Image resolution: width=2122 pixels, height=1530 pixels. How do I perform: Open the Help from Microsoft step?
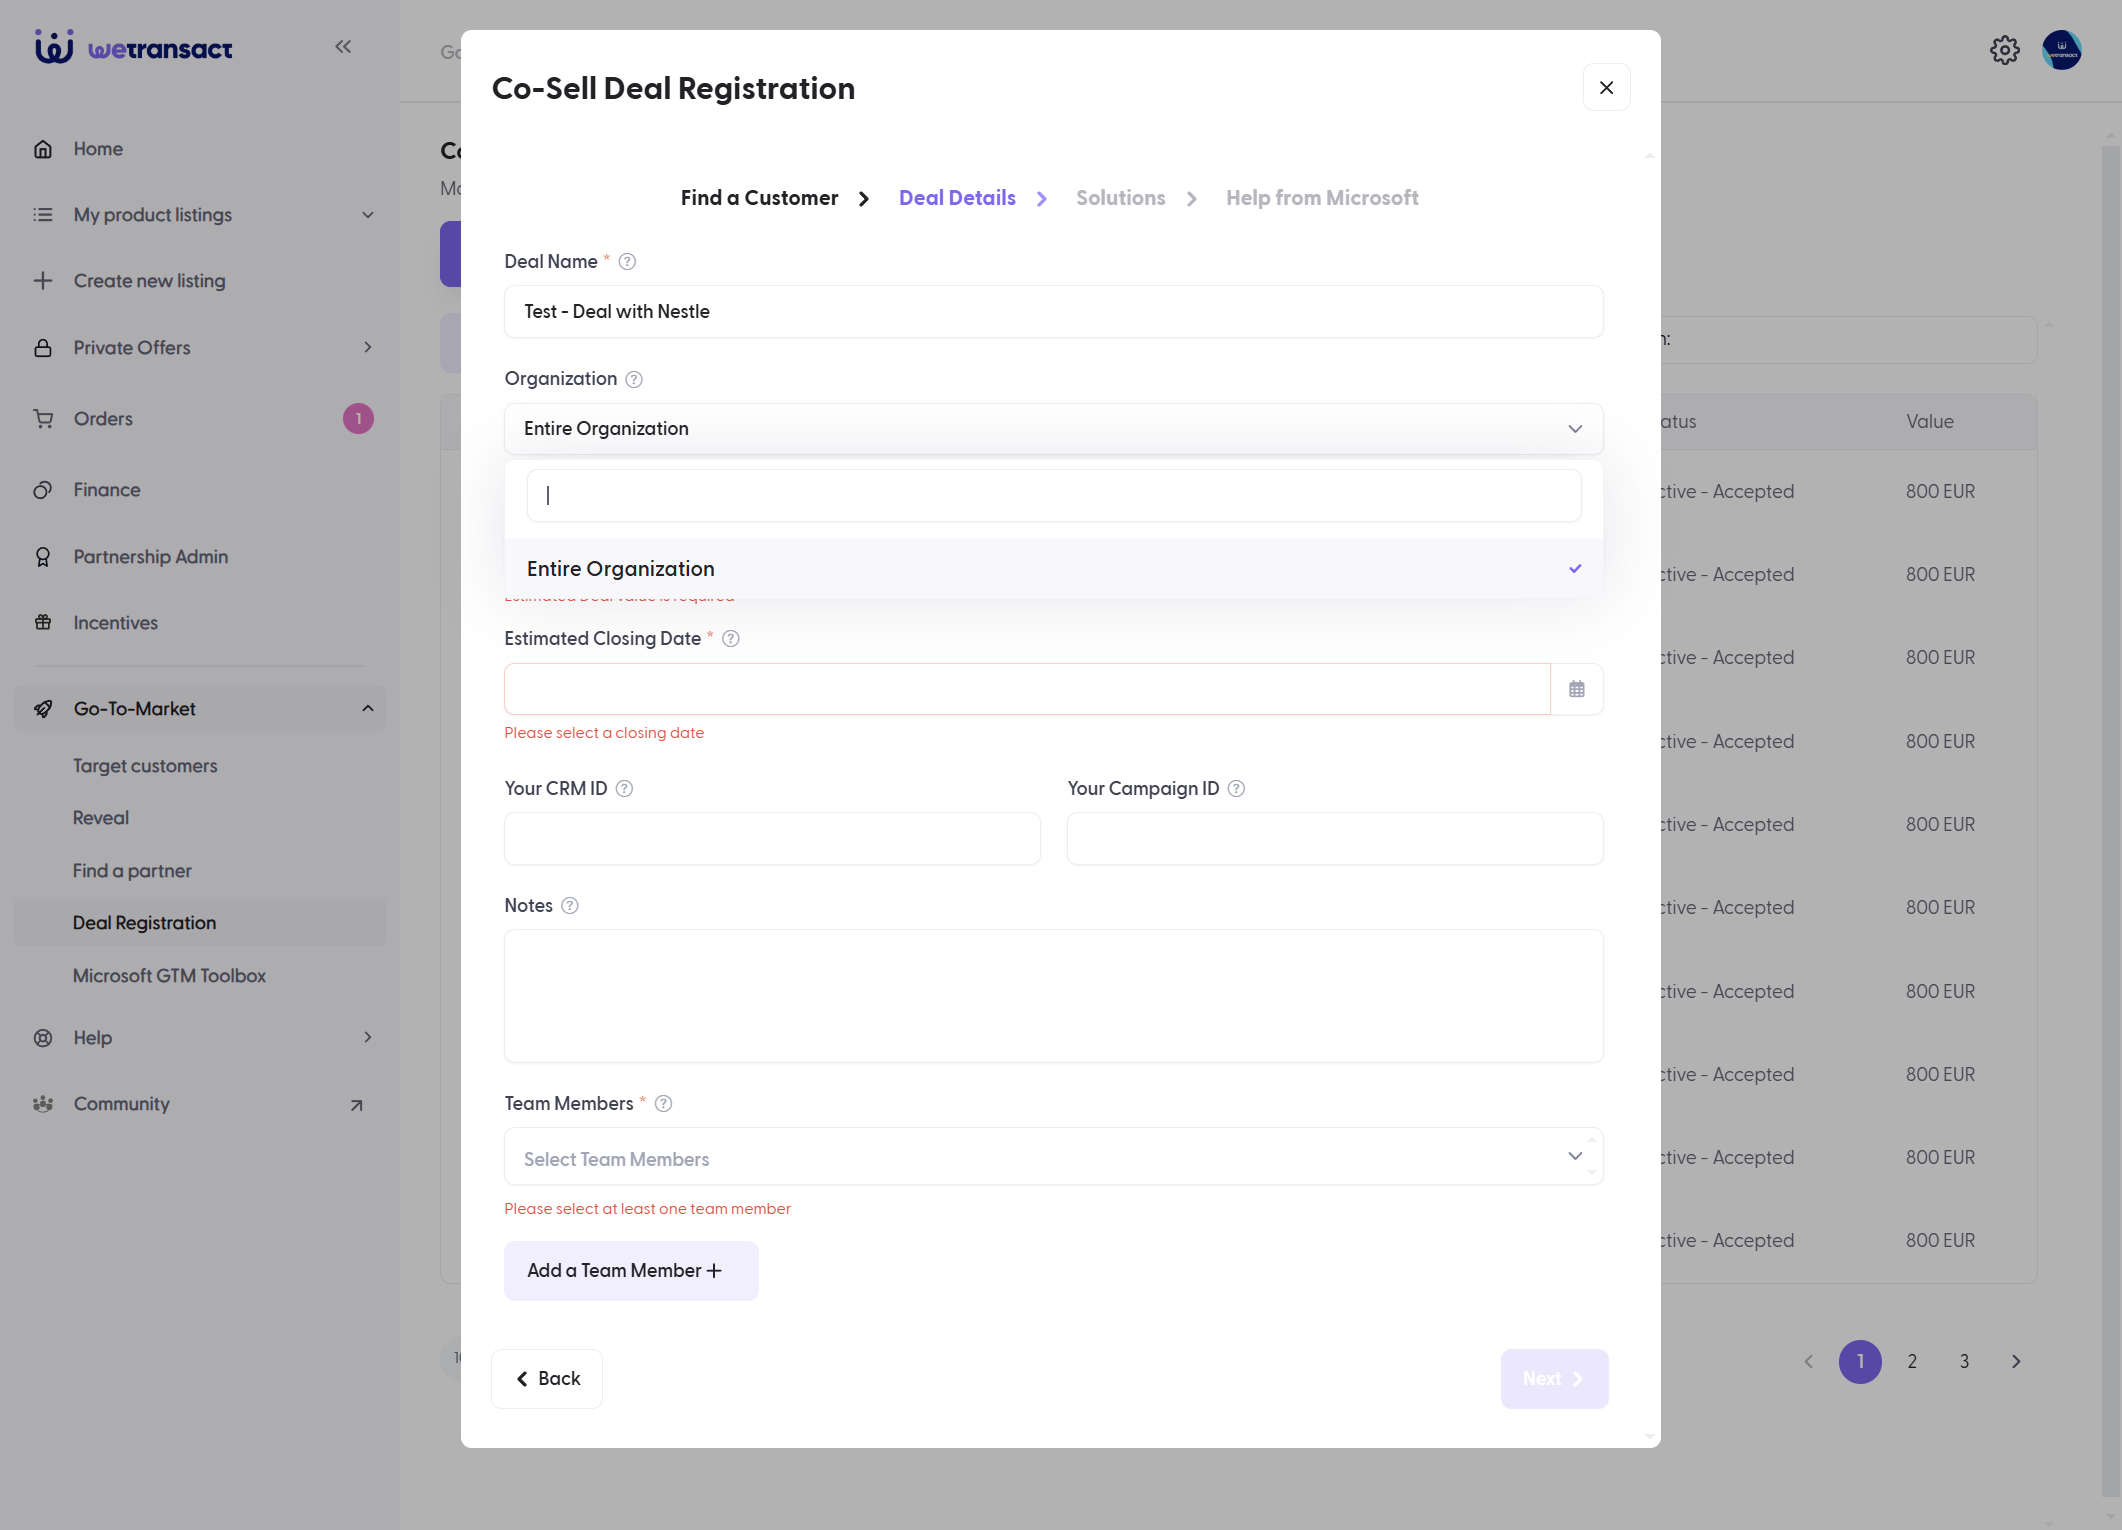coord(1322,198)
